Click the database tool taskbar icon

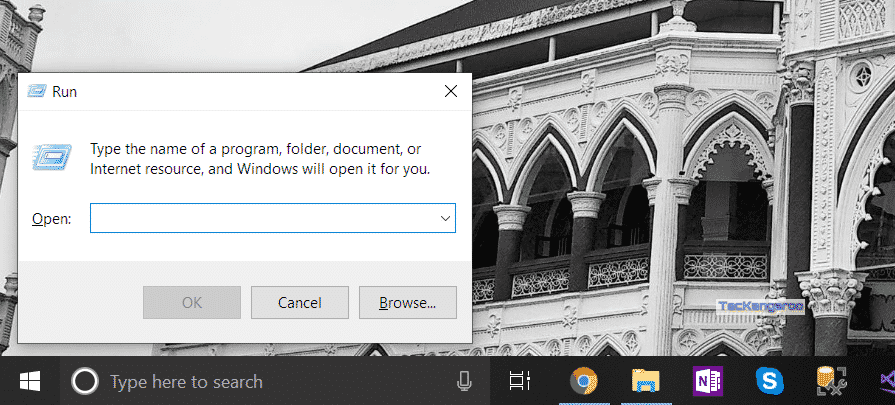pos(831,381)
